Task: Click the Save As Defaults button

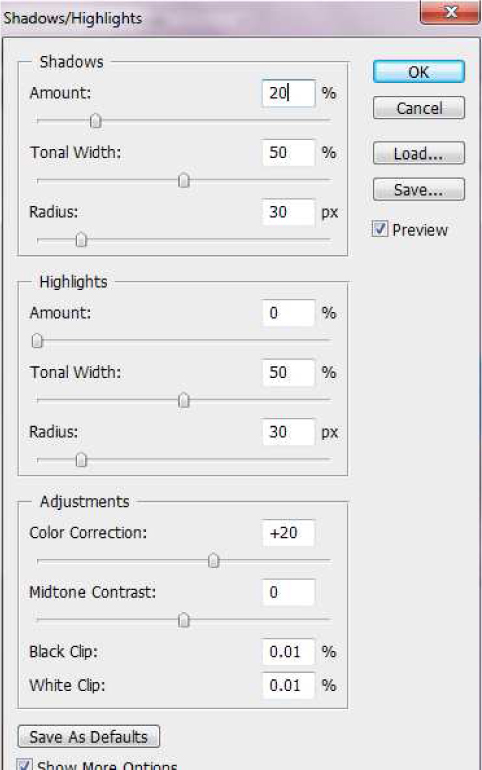Action: 89,737
